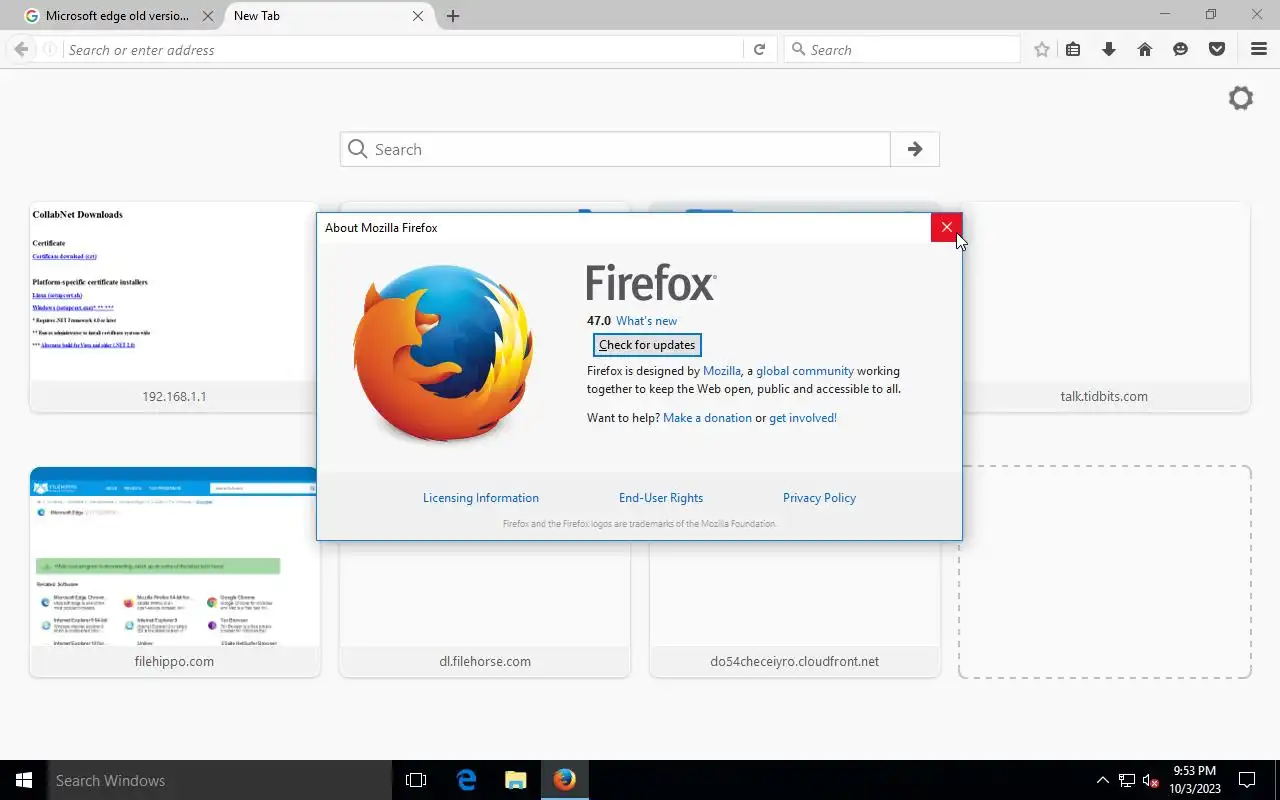Click the Firefox taskbar icon
This screenshot has width=1280, height=800.
[565, 780]
